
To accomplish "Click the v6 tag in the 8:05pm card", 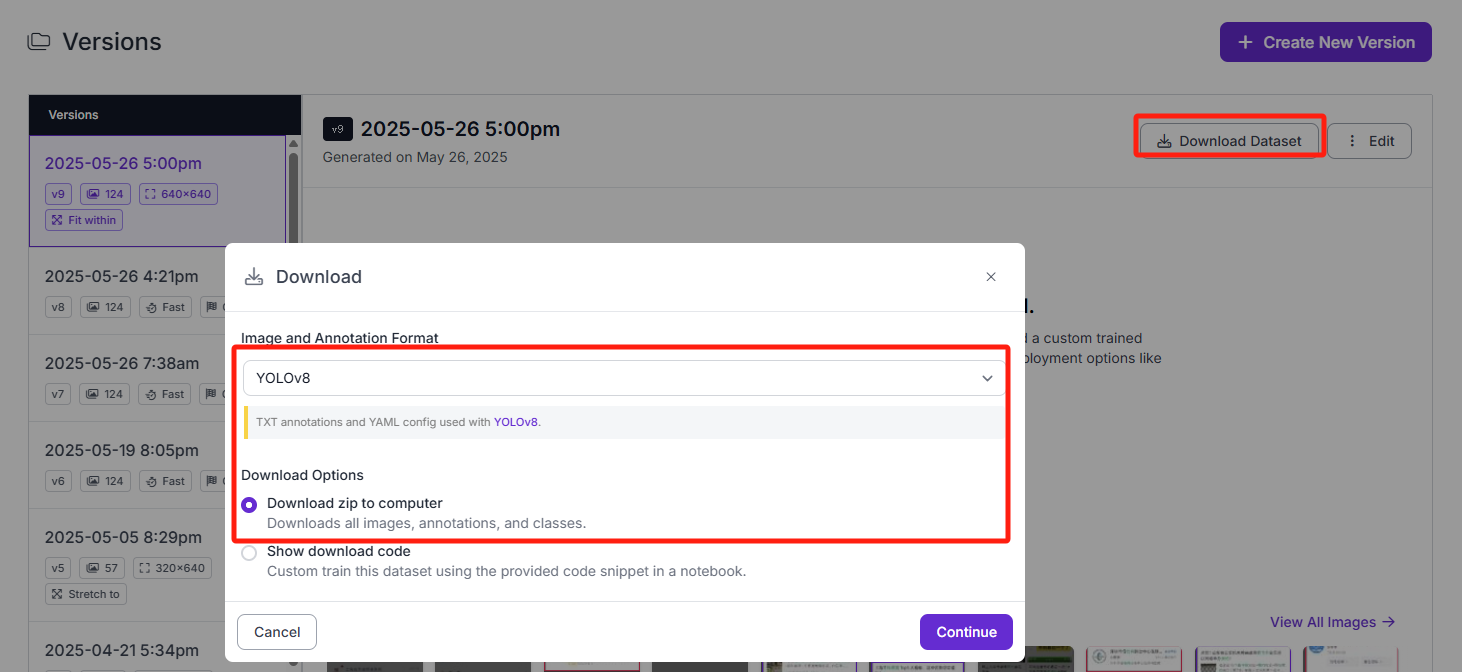I will click(58, 481).
